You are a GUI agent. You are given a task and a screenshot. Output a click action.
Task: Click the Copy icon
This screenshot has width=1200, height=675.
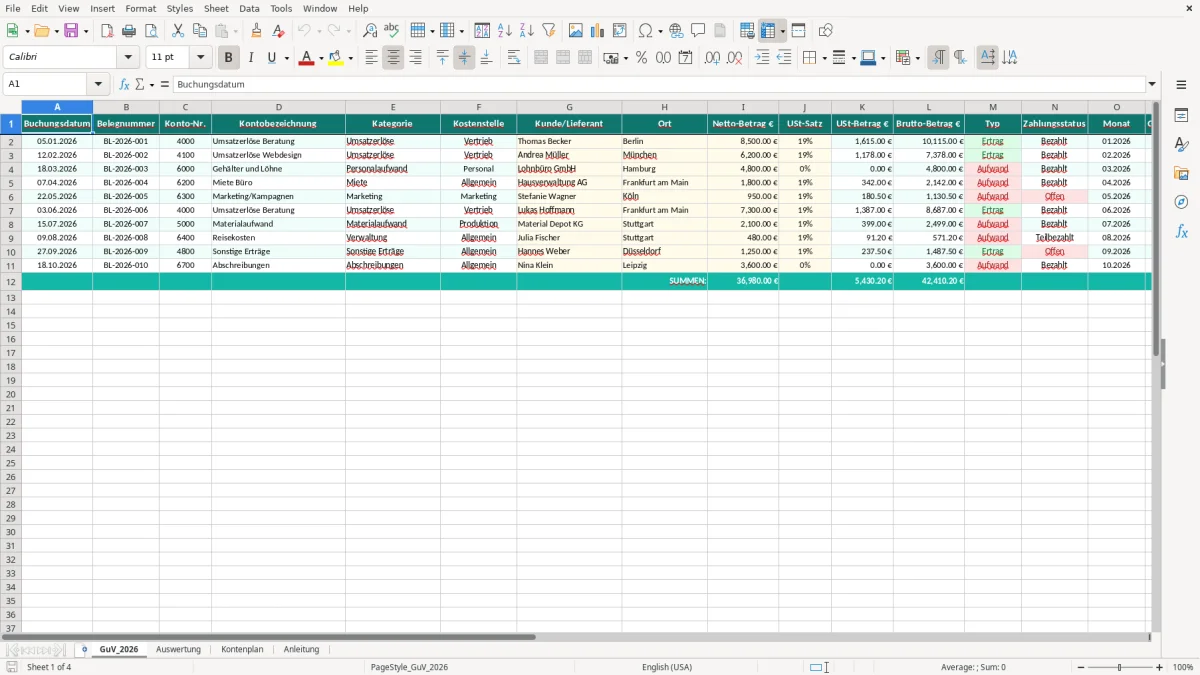point(200,31)
